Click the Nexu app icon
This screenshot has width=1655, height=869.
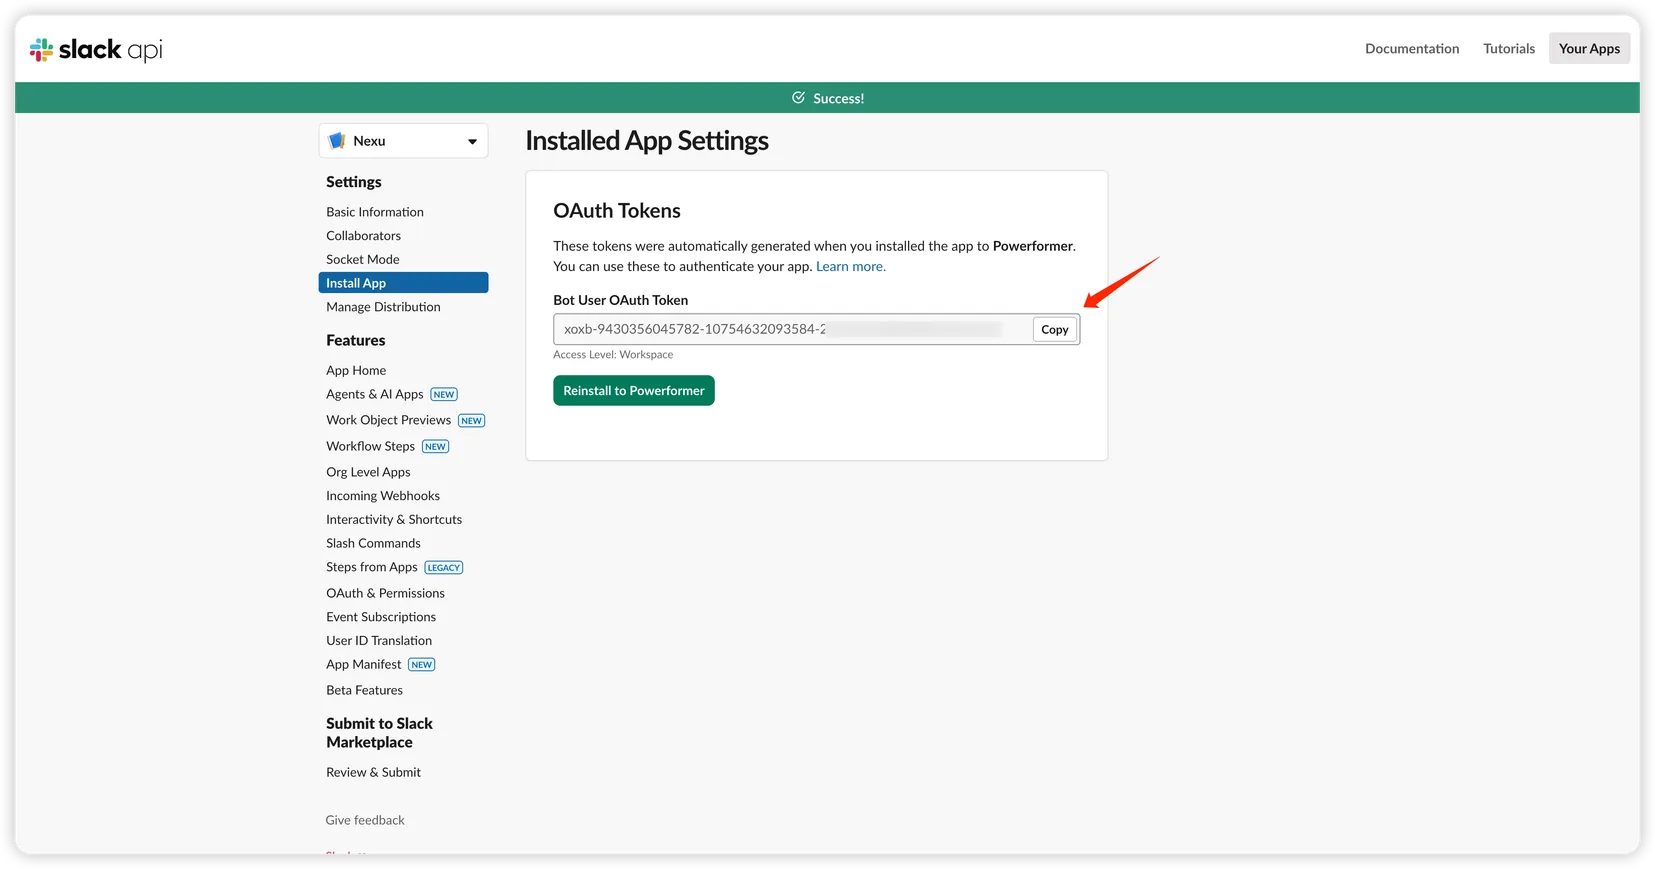click(x=337, y=141)
